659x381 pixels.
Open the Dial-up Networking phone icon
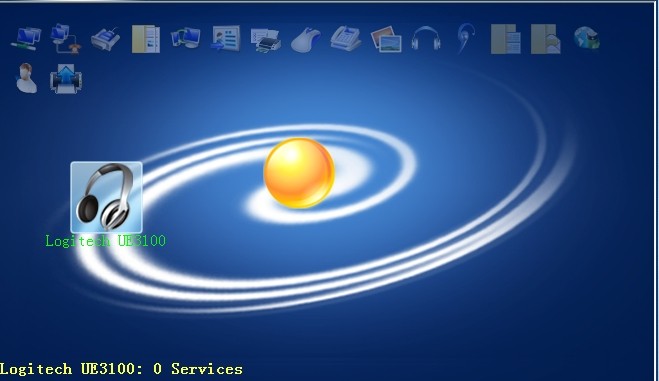coord(66,39)
